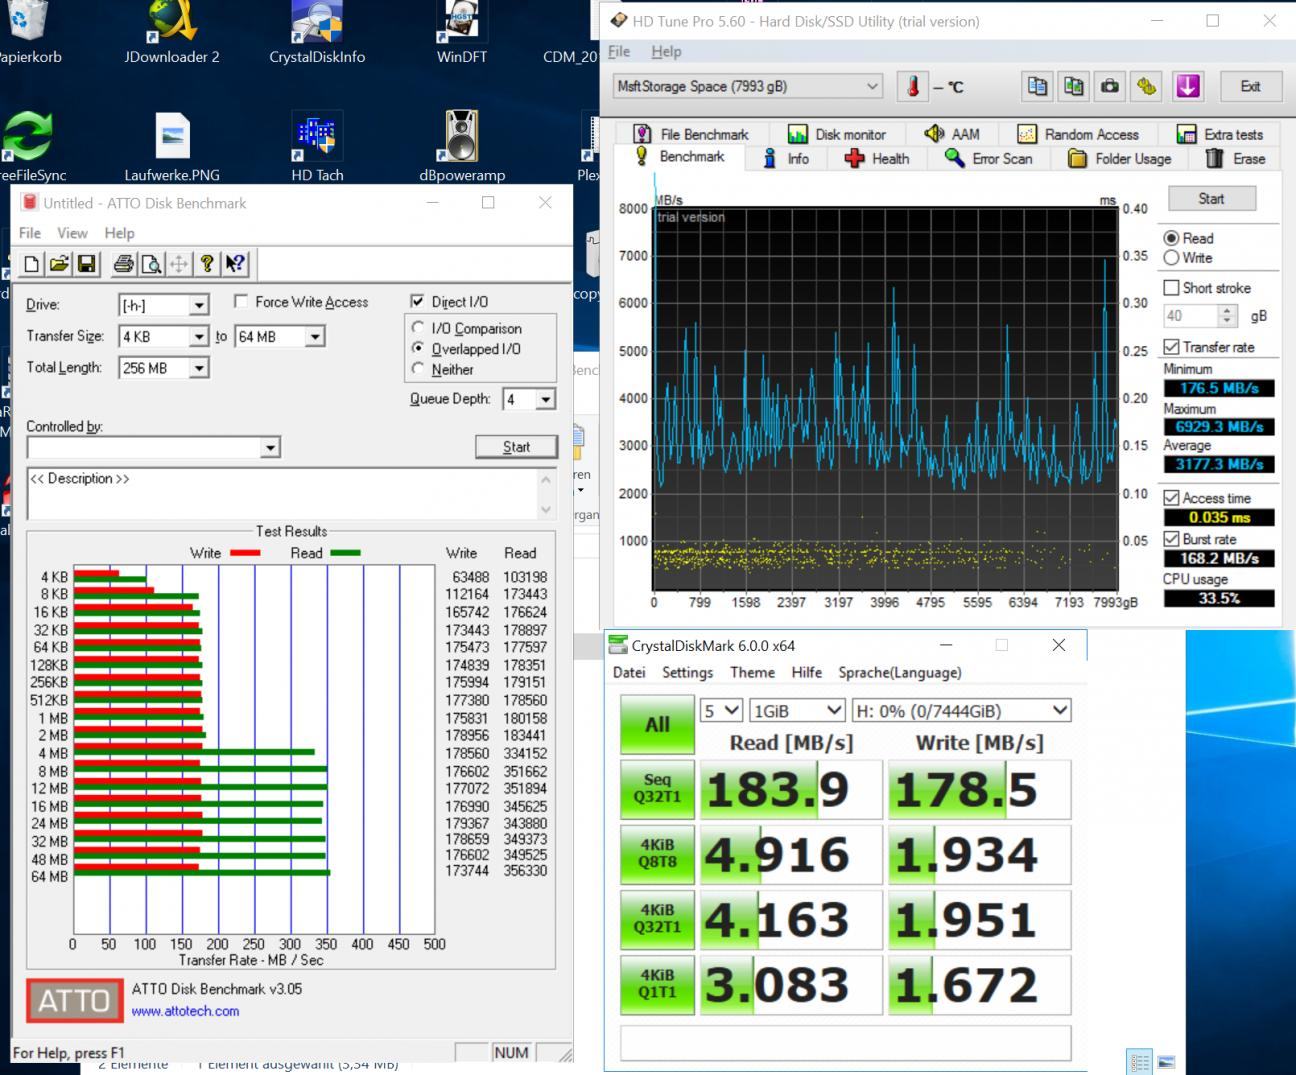The width and height of the screenshot is (1296, 1075).
Task: Switch to the Health tab in HD Tune
Action: [x=877, y=158]
